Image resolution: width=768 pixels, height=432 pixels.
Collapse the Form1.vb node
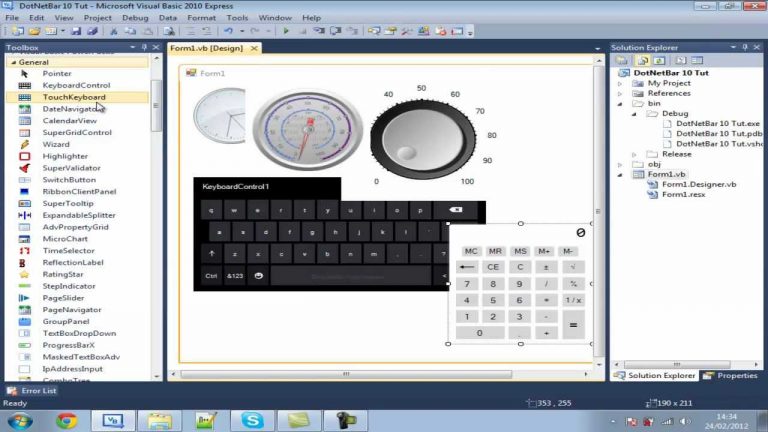click(620, 175)
